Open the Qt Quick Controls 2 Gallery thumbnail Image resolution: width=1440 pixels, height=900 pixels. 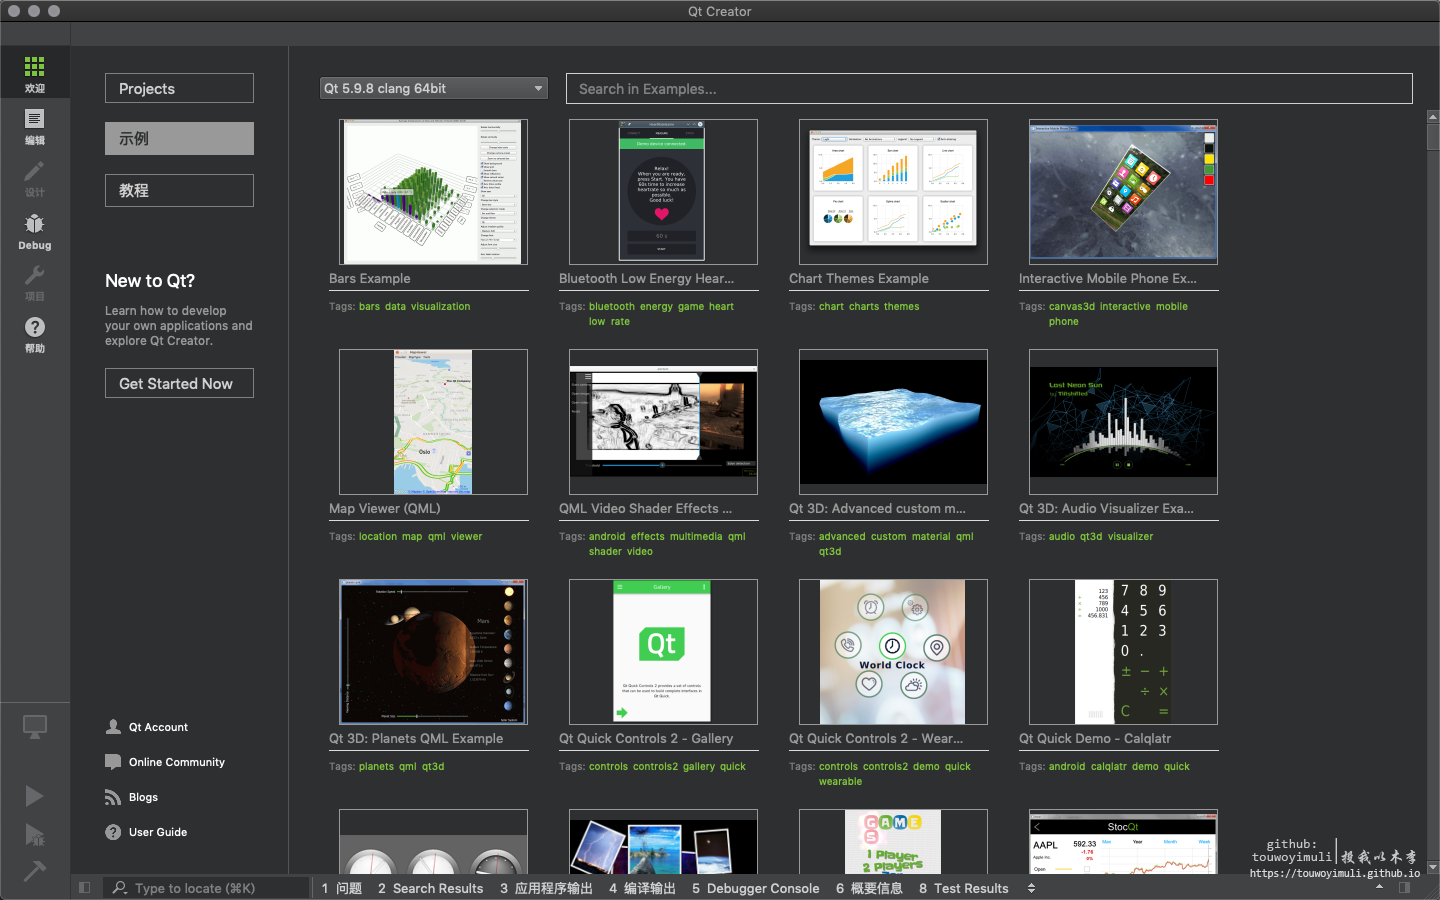(x=663, y=652)
